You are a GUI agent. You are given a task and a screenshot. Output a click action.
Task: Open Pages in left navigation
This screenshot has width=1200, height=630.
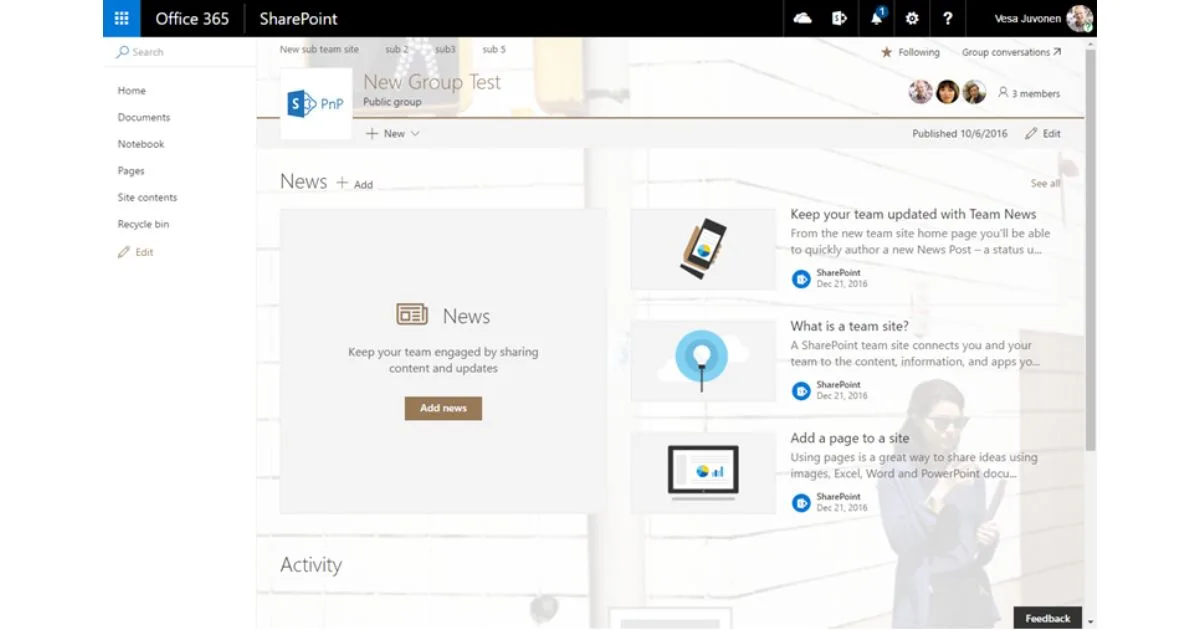coord(131,171)
